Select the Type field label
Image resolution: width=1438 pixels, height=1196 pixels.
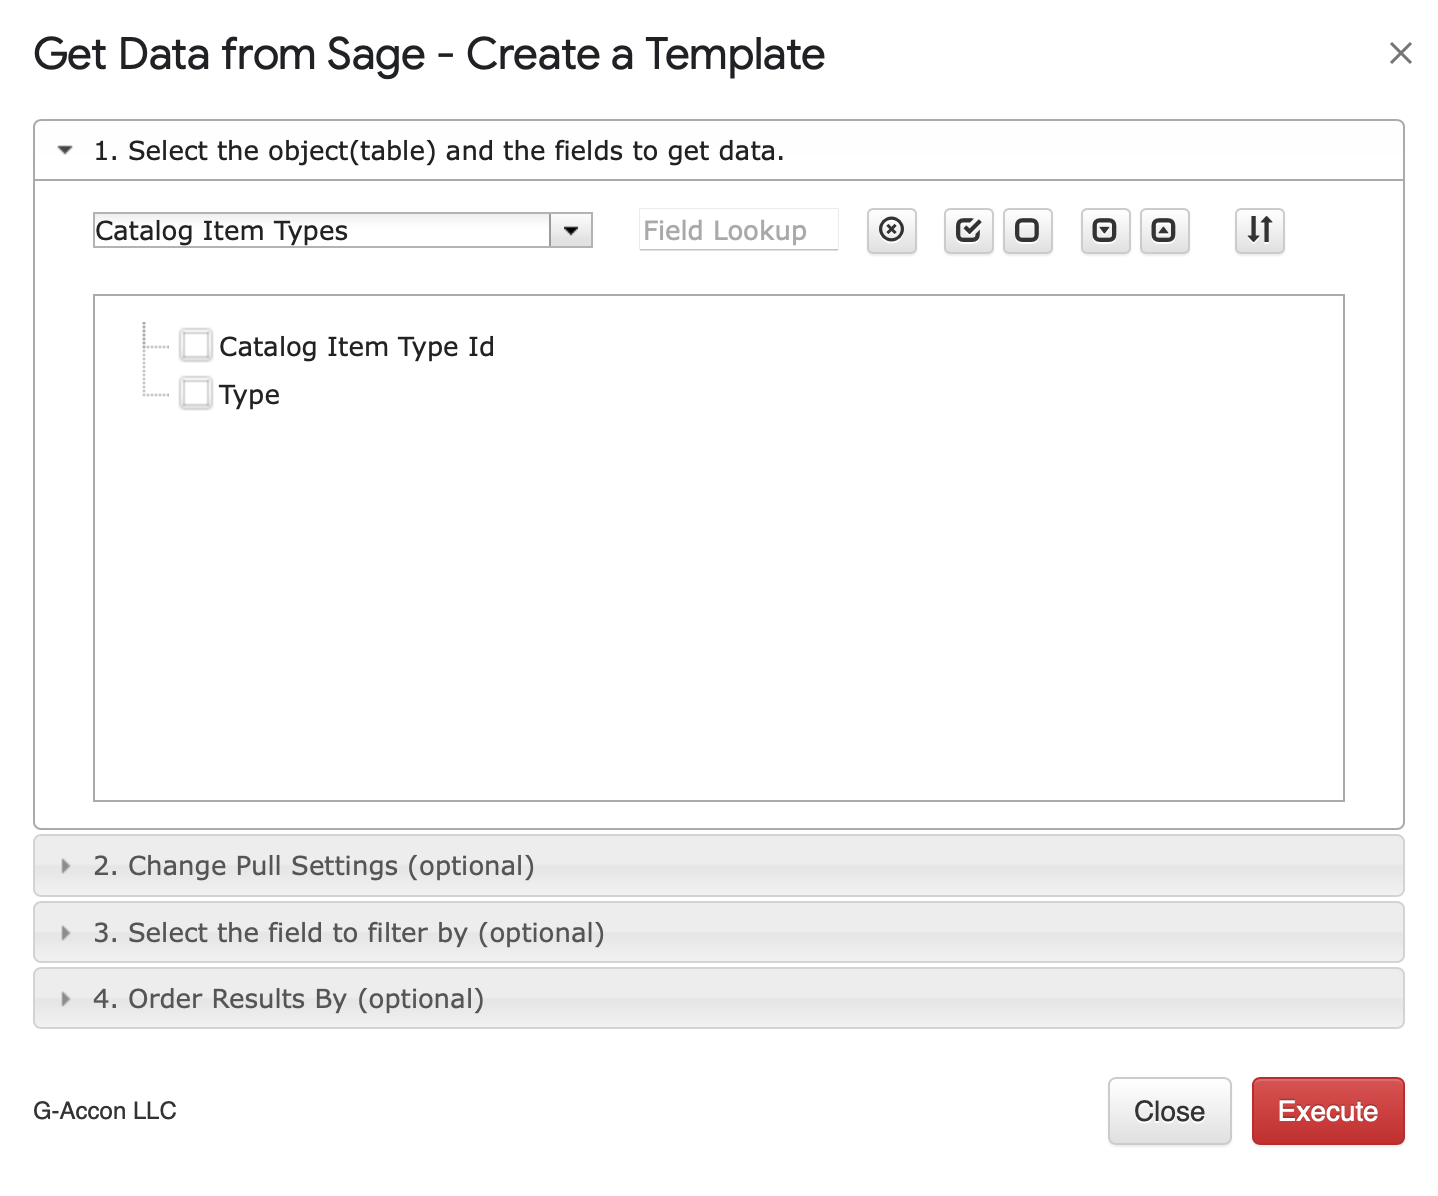[249, 395]
